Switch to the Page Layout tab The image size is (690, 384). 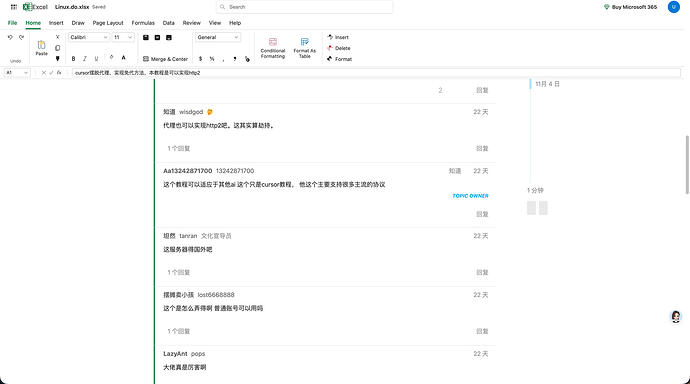click(108, 23)
